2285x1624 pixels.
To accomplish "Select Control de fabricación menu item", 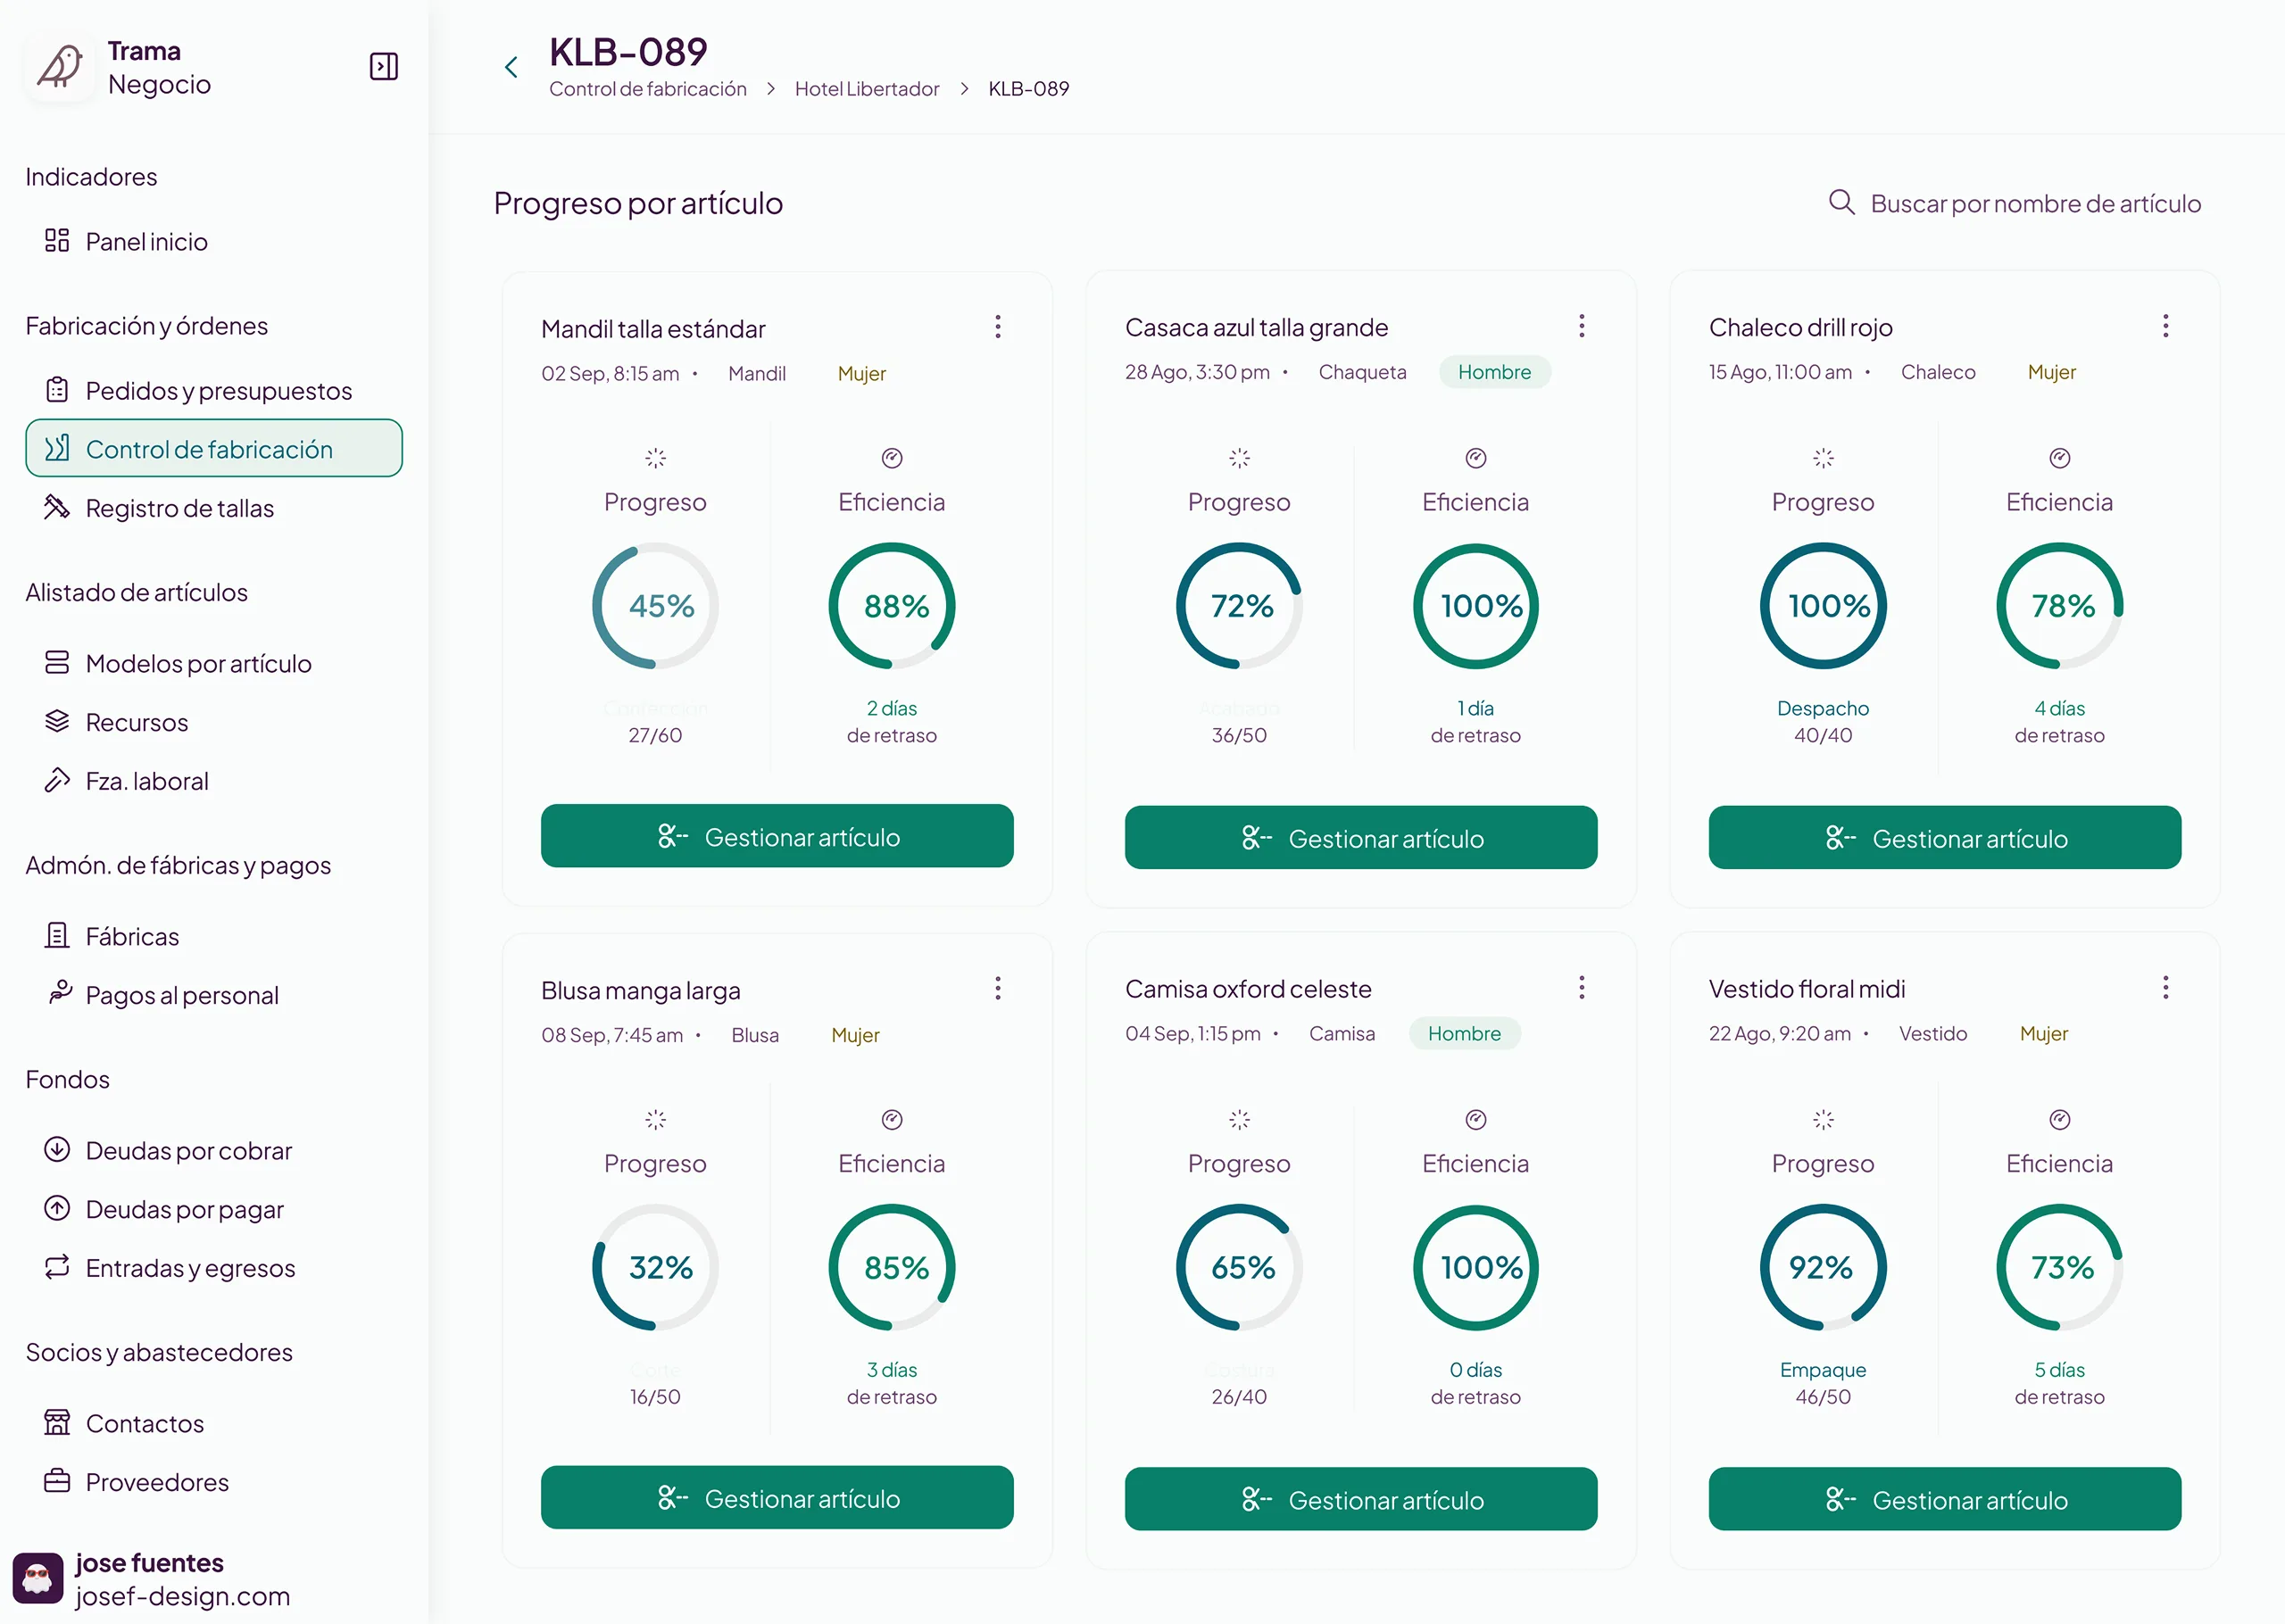I will [x=214, y=449].
